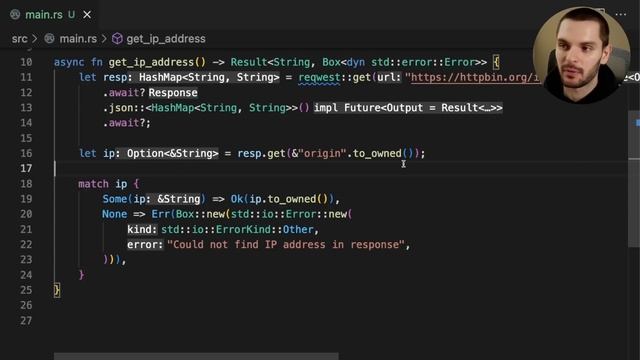Place cursor on empty line 17
Viewport: 640px width, 360px height.
tap(341, 169)
